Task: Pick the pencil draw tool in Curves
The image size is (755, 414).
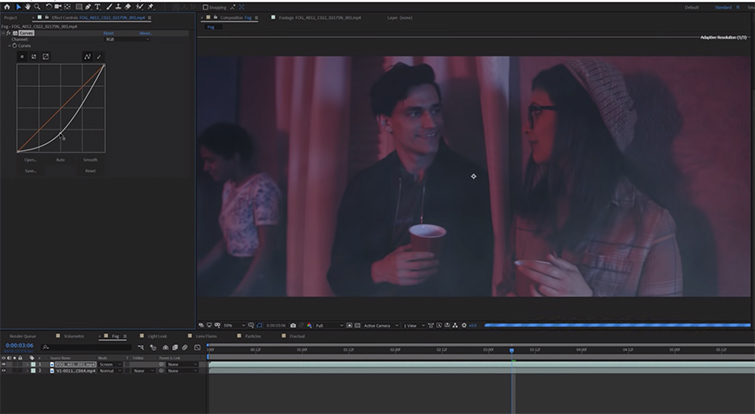Action: pyautogui.click(x=99, y=56)
